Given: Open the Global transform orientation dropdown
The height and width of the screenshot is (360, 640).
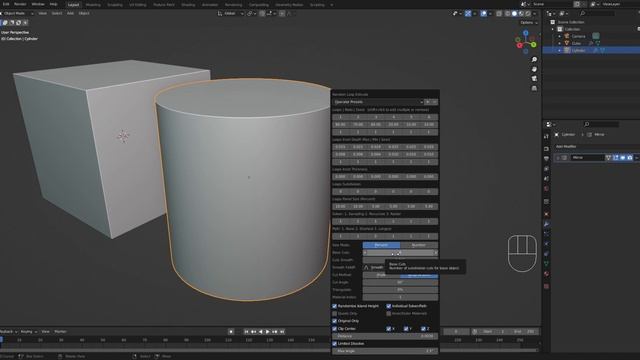Looking at the screenshot, I should click(x=231, y=13).
